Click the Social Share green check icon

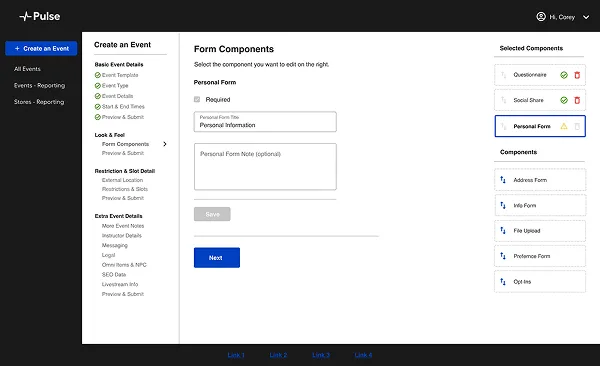[564, 100]
